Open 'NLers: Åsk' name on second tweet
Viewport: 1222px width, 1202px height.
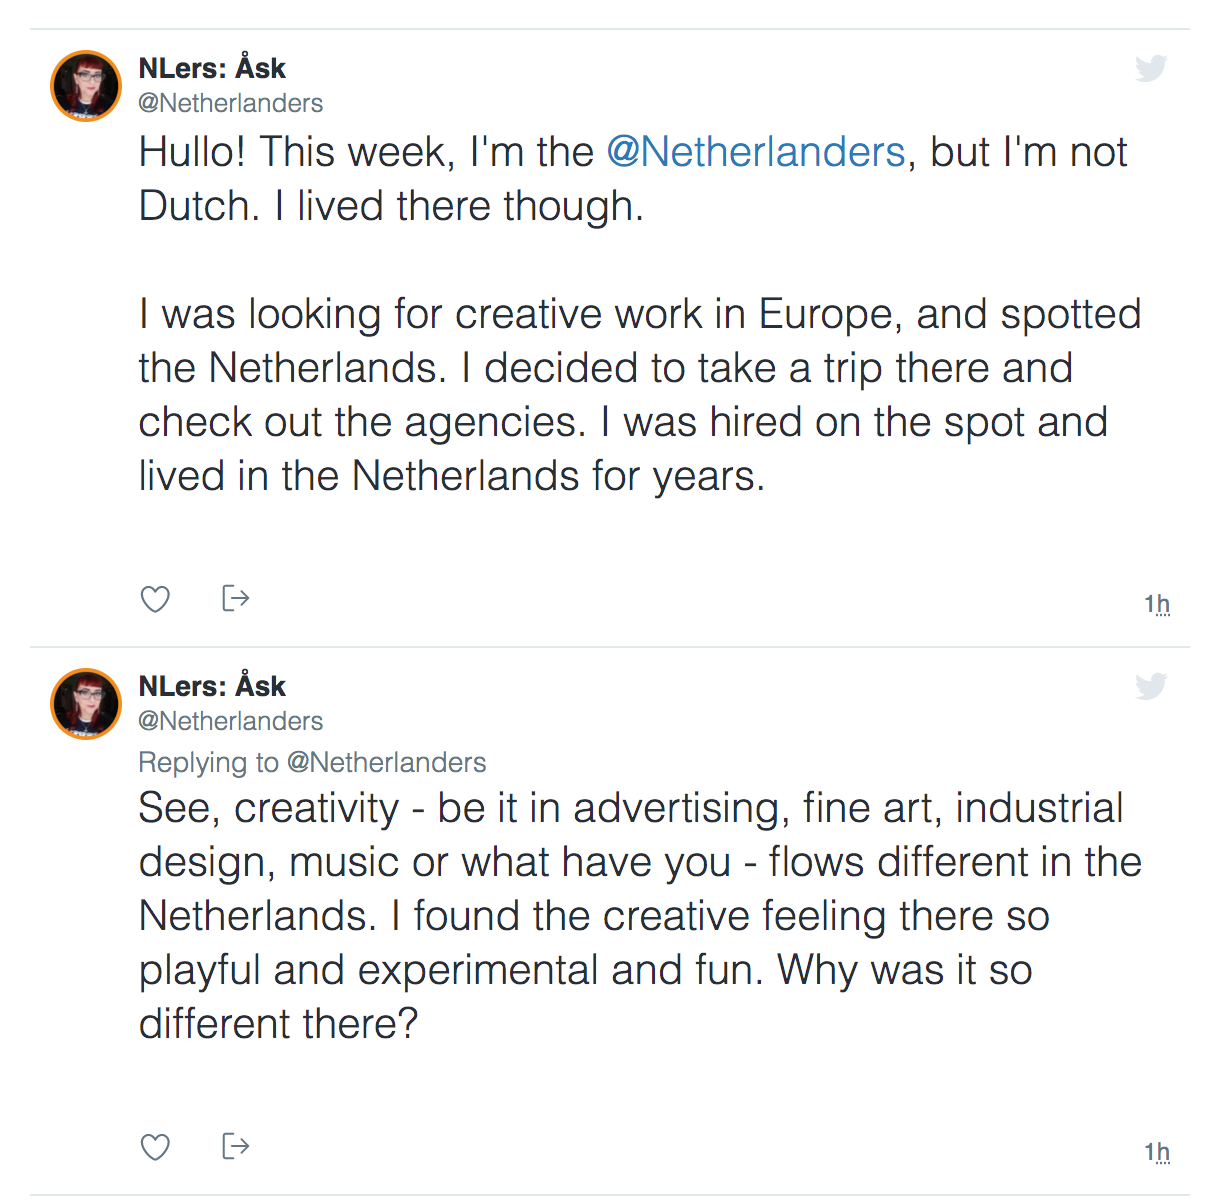tap(212, 686)
